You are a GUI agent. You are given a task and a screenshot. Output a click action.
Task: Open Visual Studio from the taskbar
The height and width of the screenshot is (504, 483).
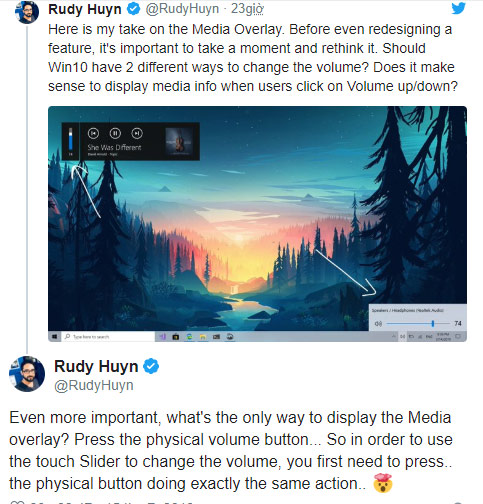[163, 337]
